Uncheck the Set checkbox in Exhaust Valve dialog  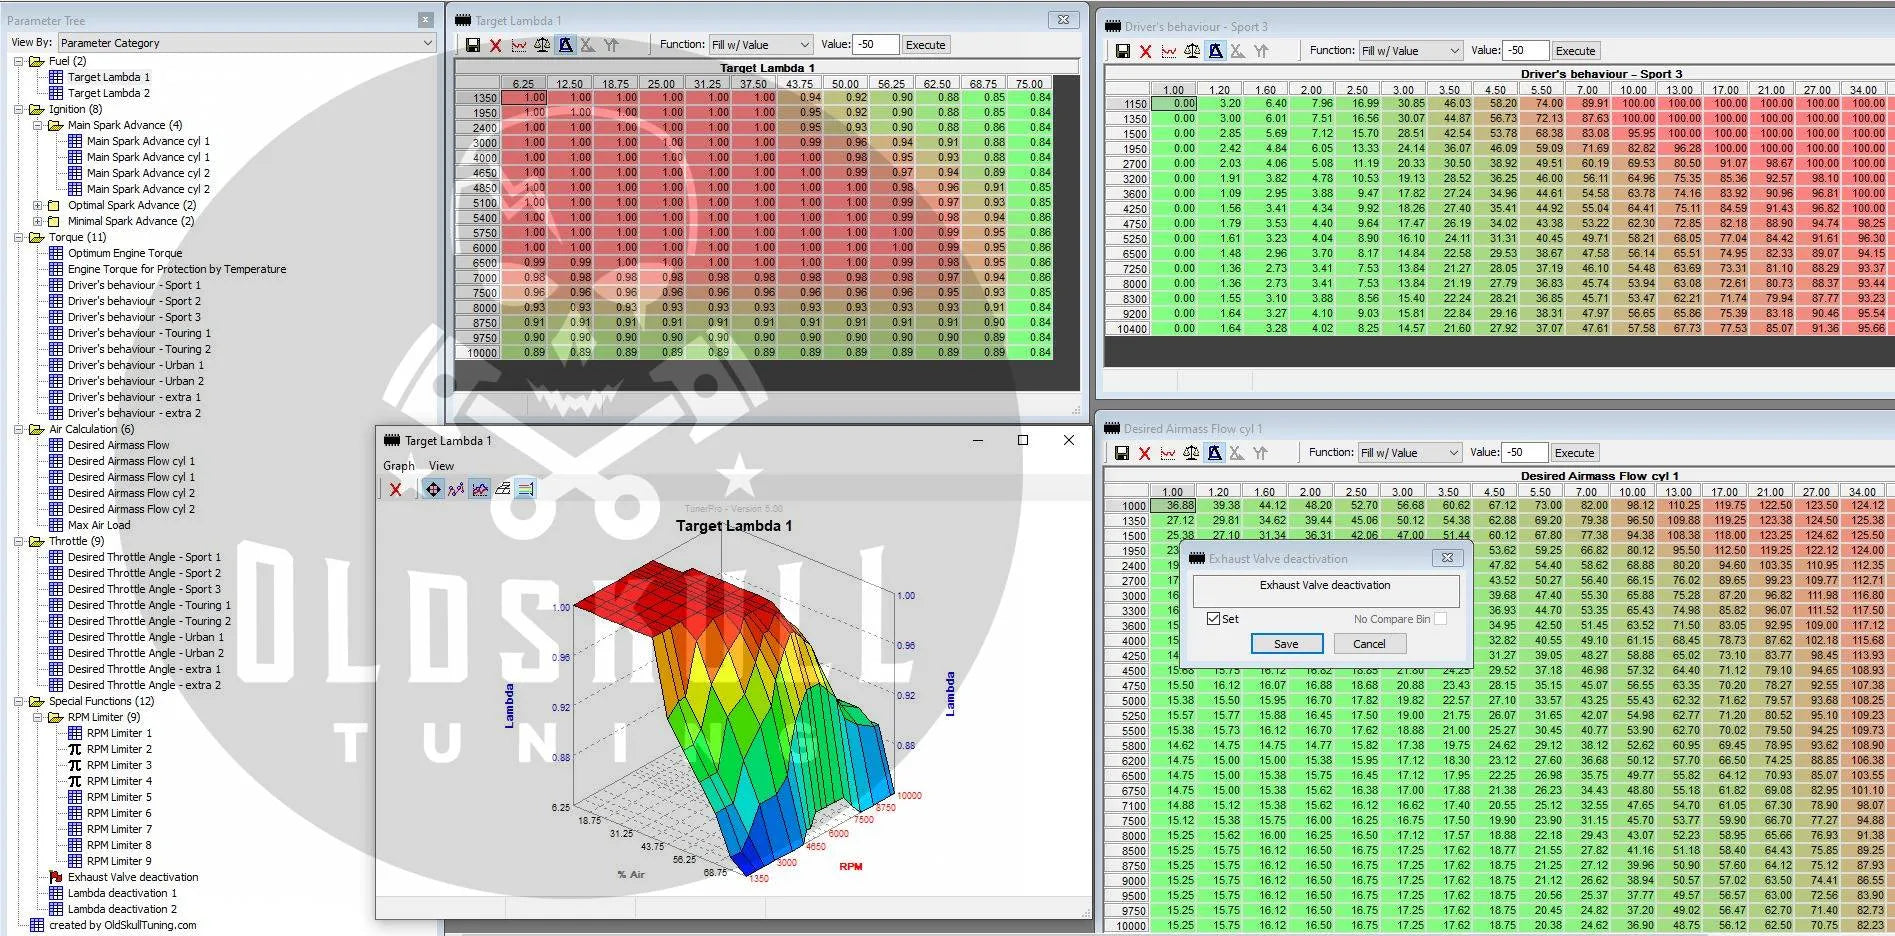[1213, 619]
